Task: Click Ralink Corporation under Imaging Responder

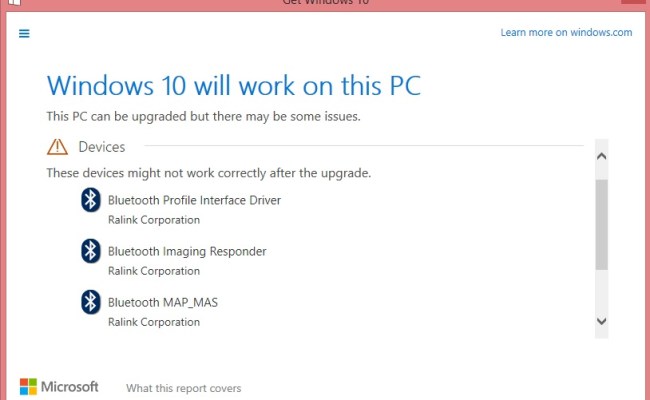Action: [x=154, y=271]
